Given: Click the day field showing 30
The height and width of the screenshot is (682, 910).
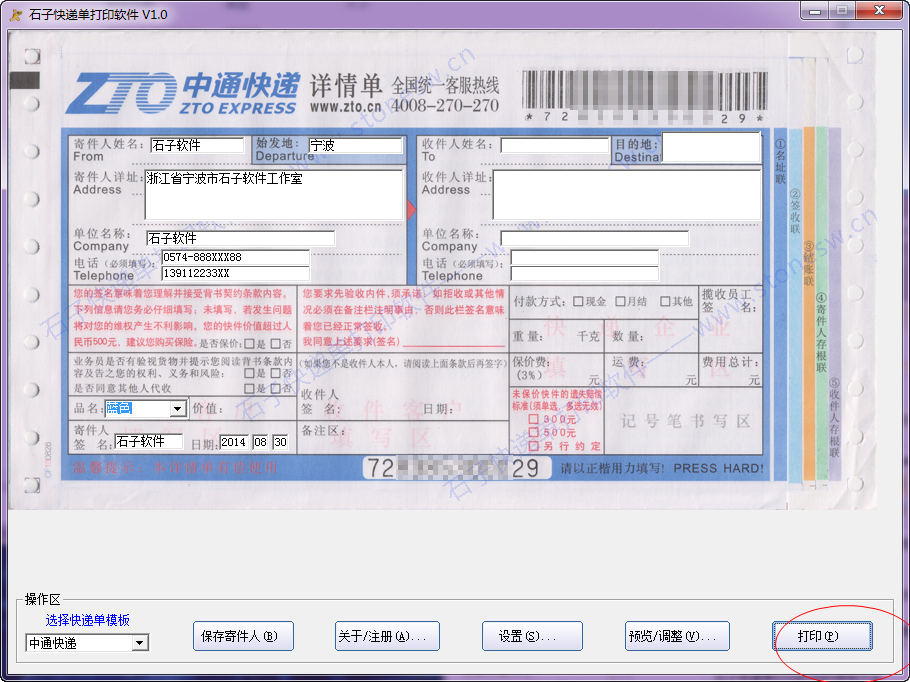Looking at the screenshot, I should coord(280,442).
